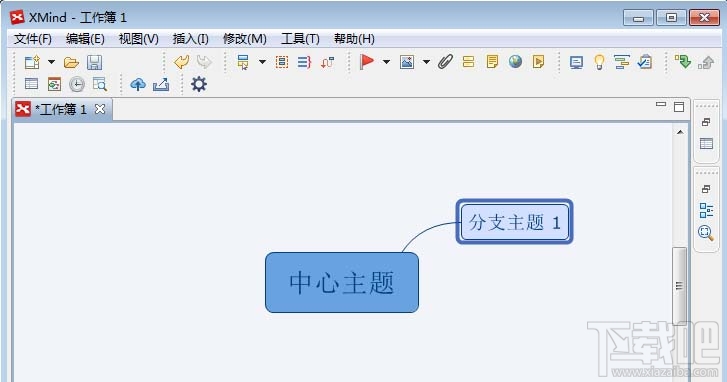Click the brainstorming light bulb icon
The width and height of the screenshot is (727, 382).
click(599, 62)
